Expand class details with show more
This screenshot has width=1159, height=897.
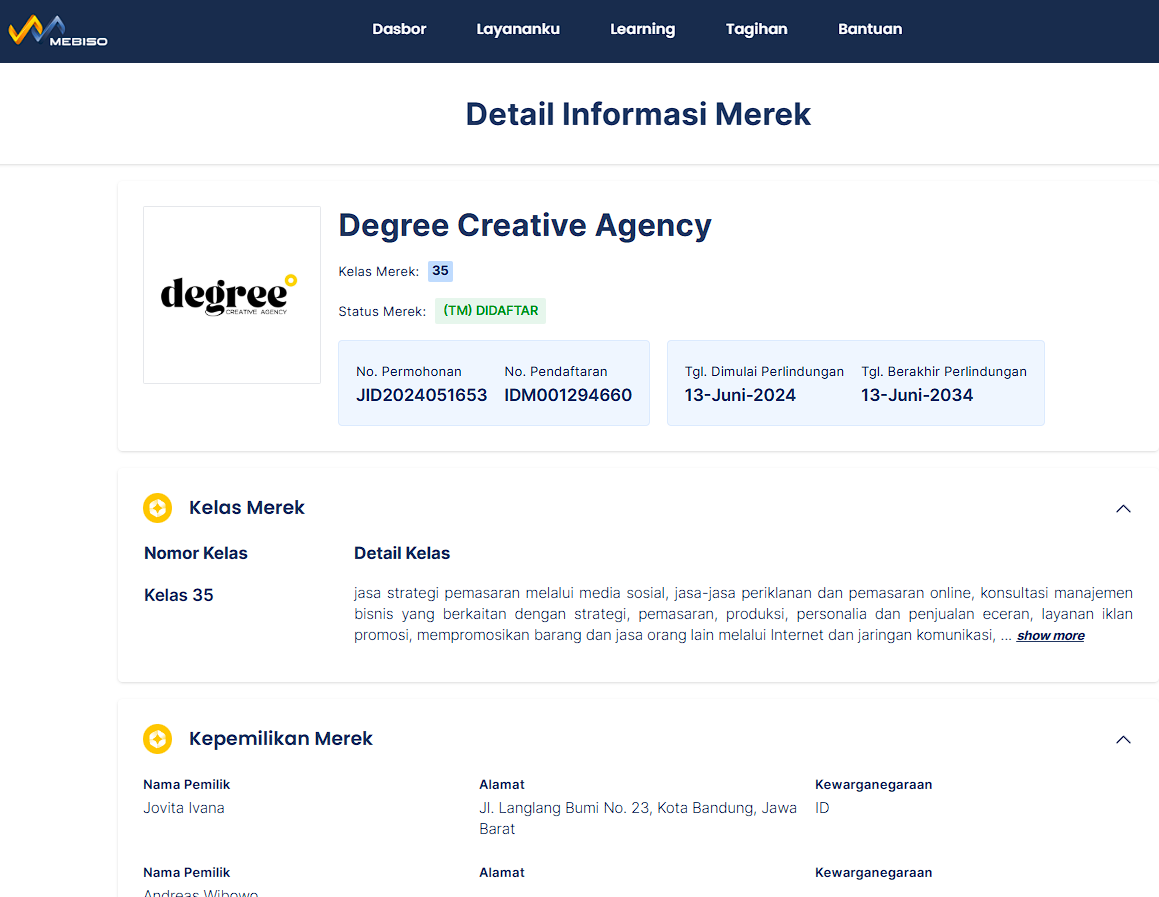pyautogui.click(x=1050, y=635)
